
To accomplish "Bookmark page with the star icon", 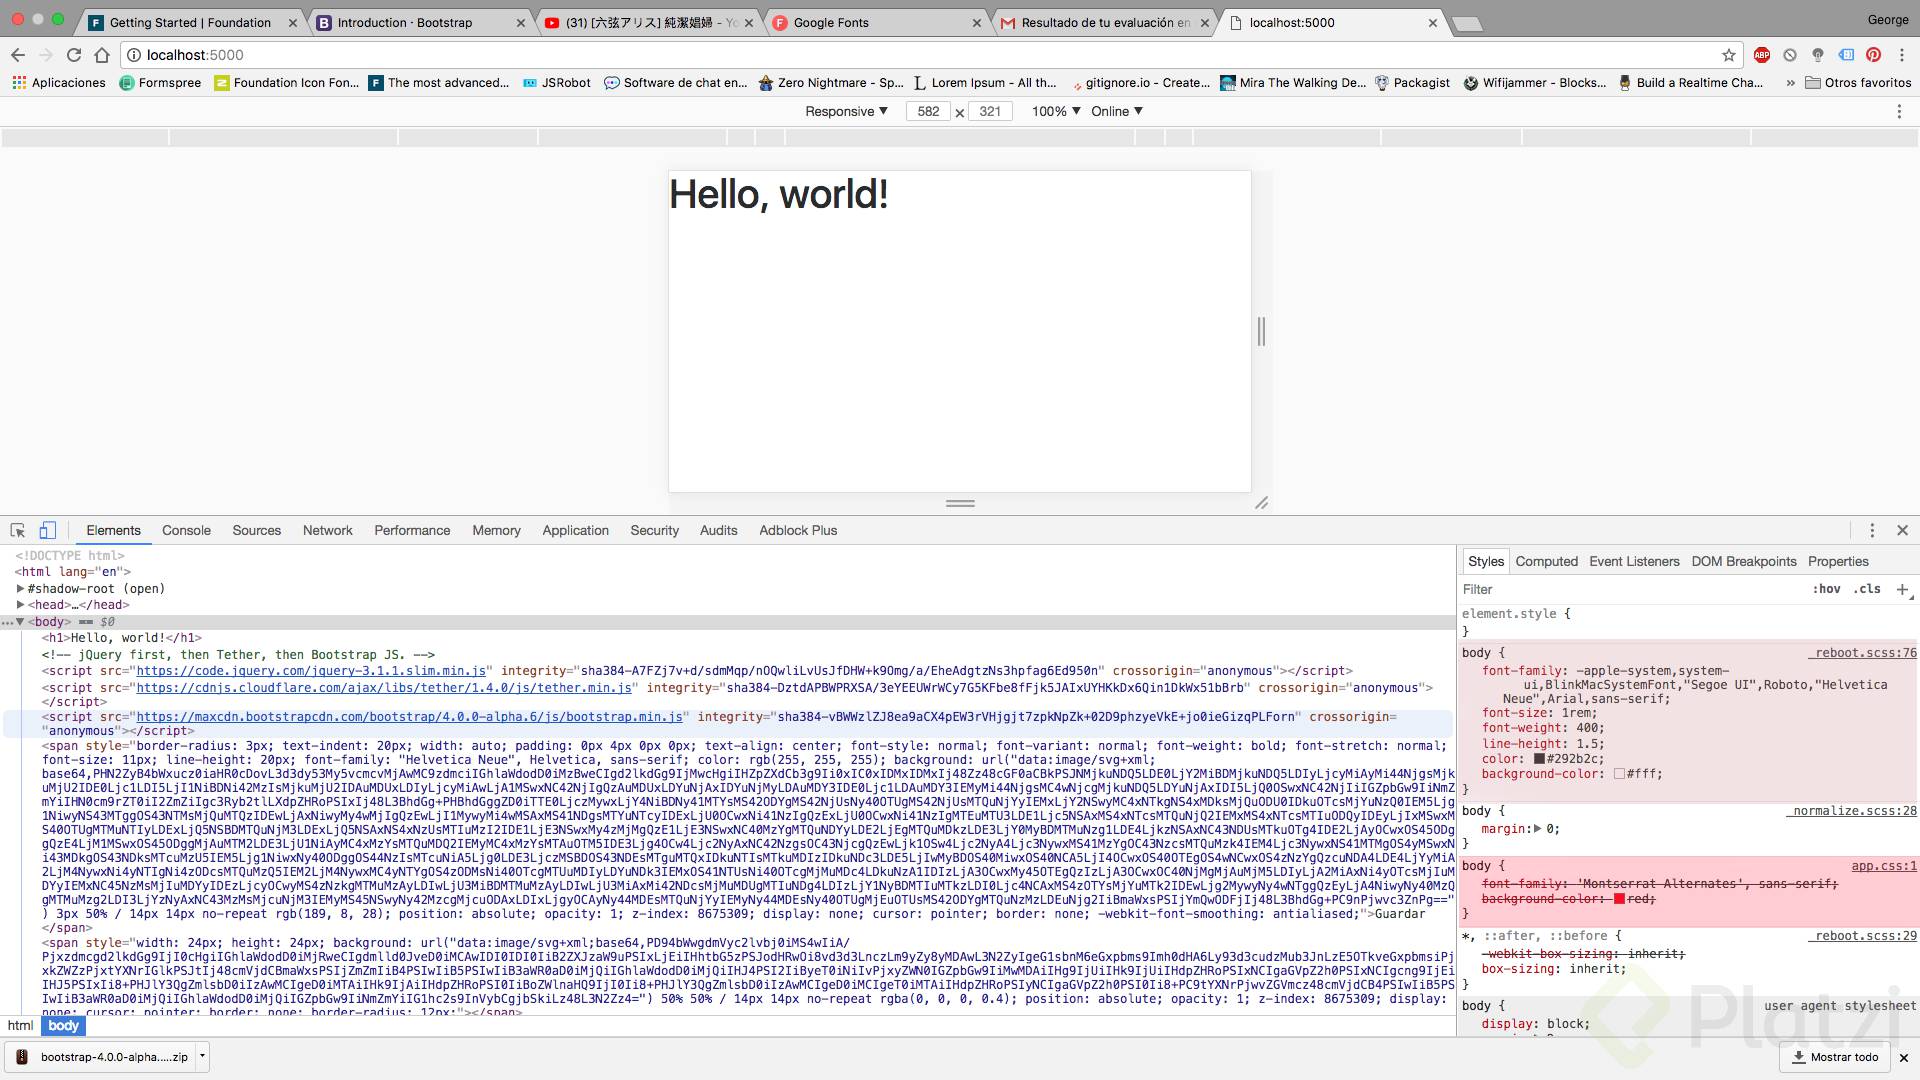I will (1728, 55).
